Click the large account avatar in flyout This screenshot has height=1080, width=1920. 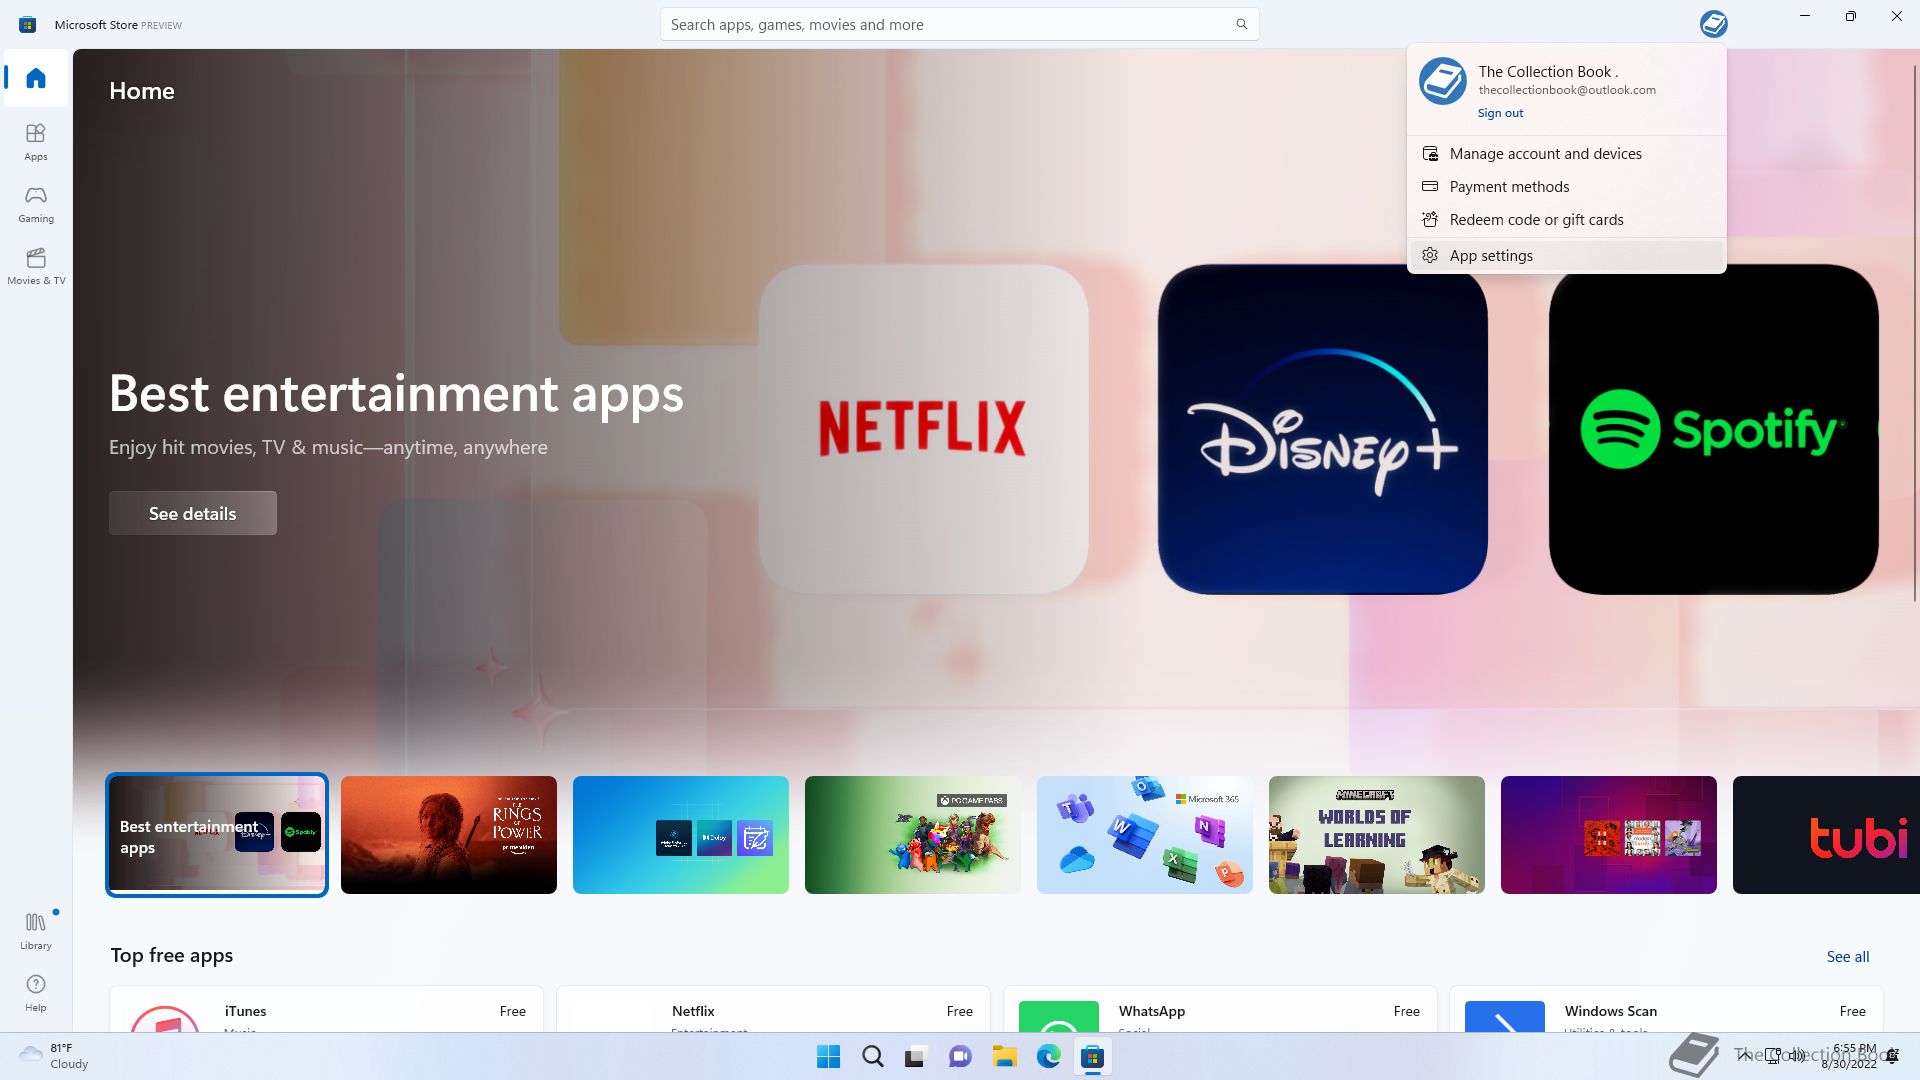click(1442, 81)
